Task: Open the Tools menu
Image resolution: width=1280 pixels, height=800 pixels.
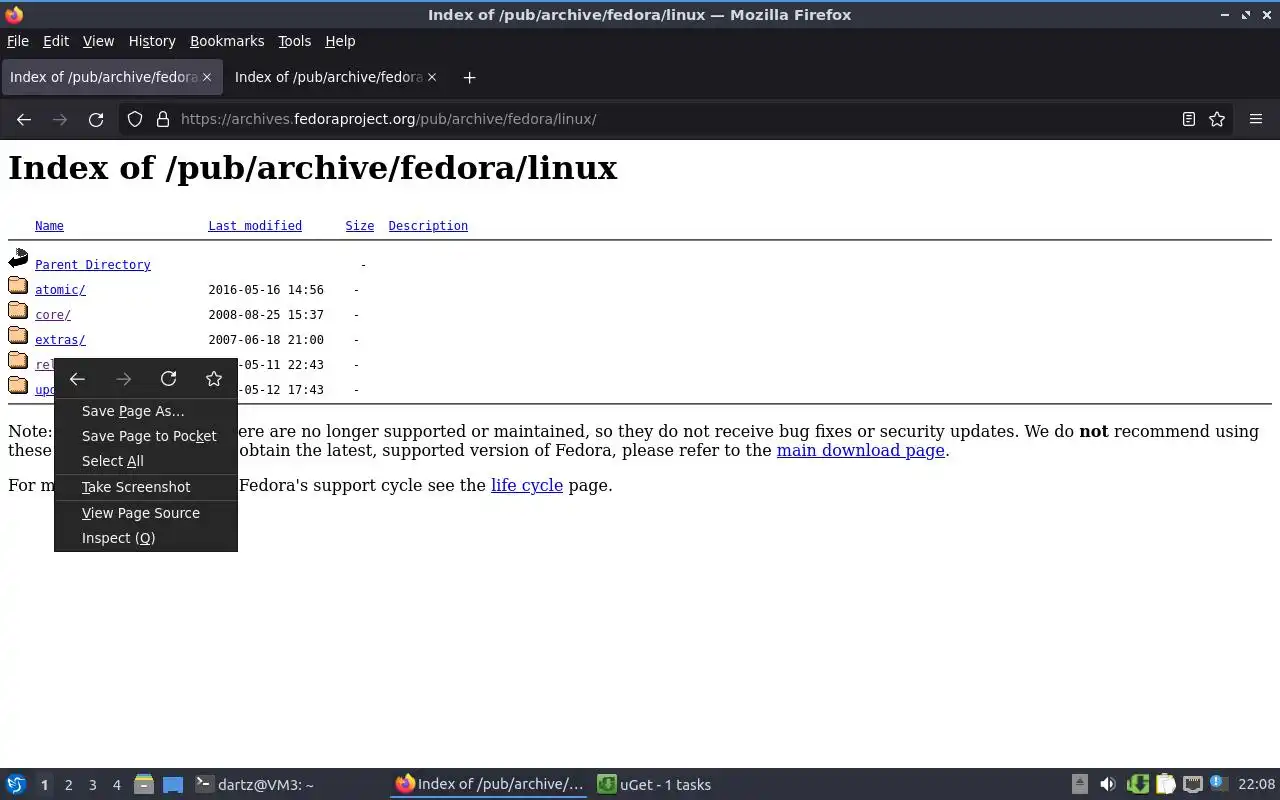Action: click(x=294, y=41)
